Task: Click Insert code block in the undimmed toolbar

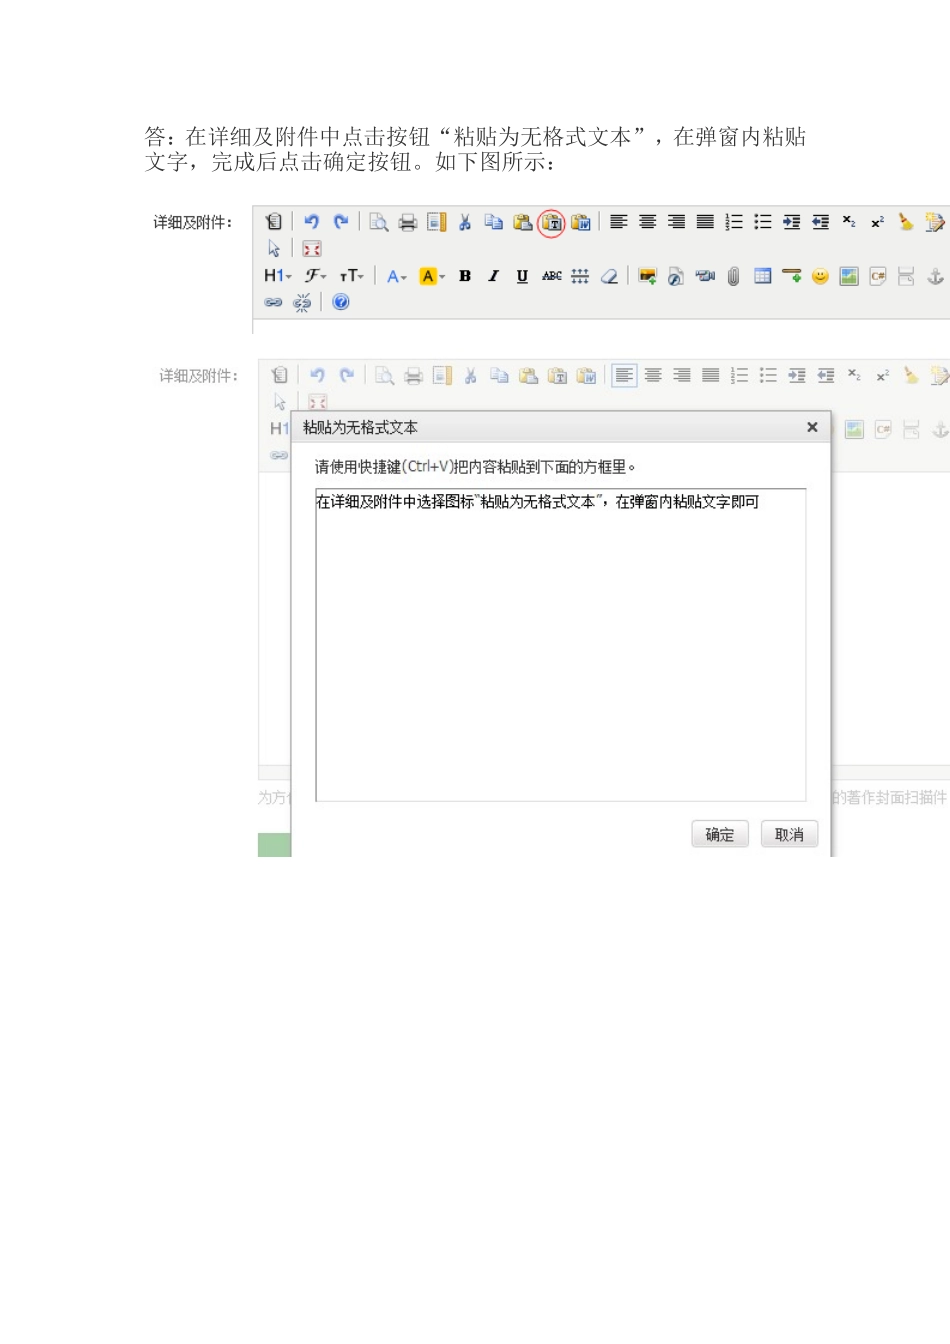Action: tap(878, 276)
